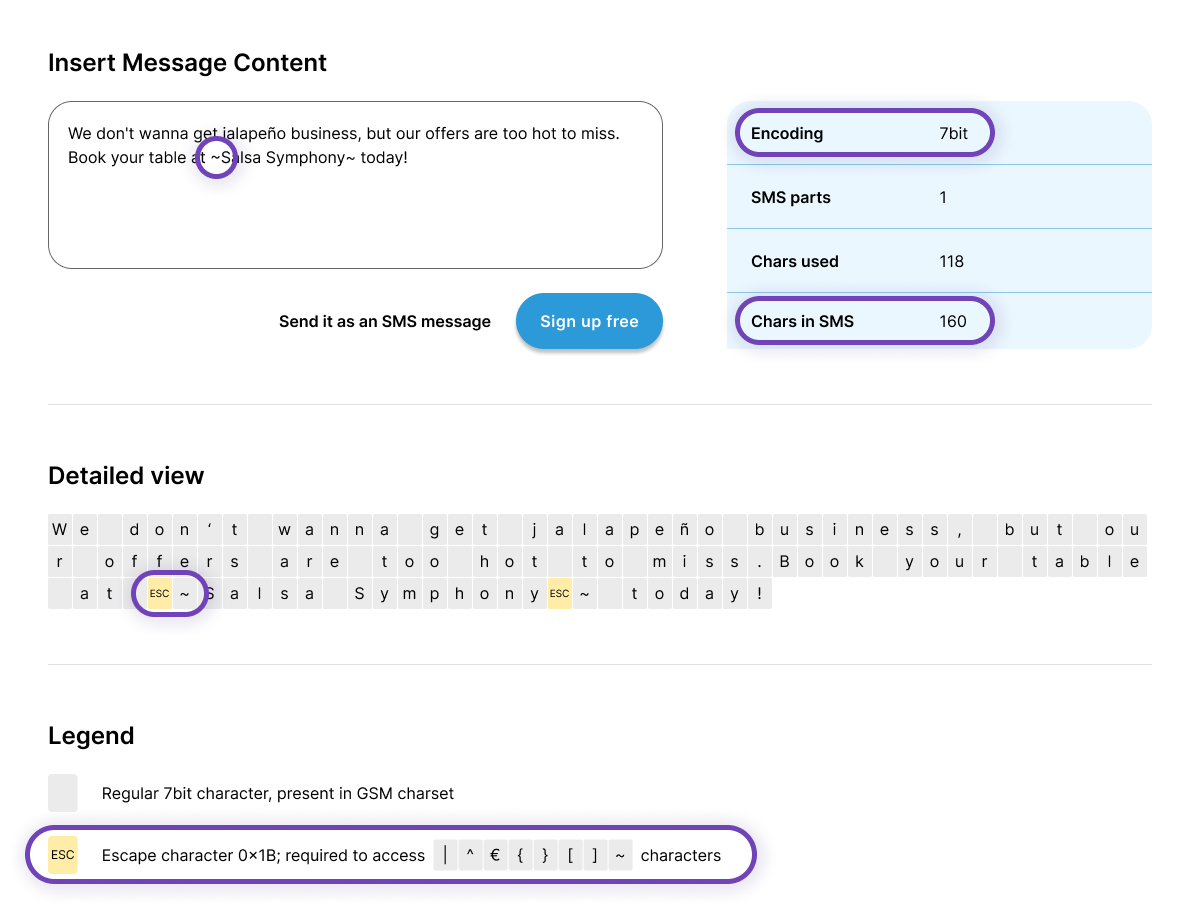Click the caret ^ tile in the Legend
Image resolution: width=1200 pixels, height=922 pixels.
(470, 855)
